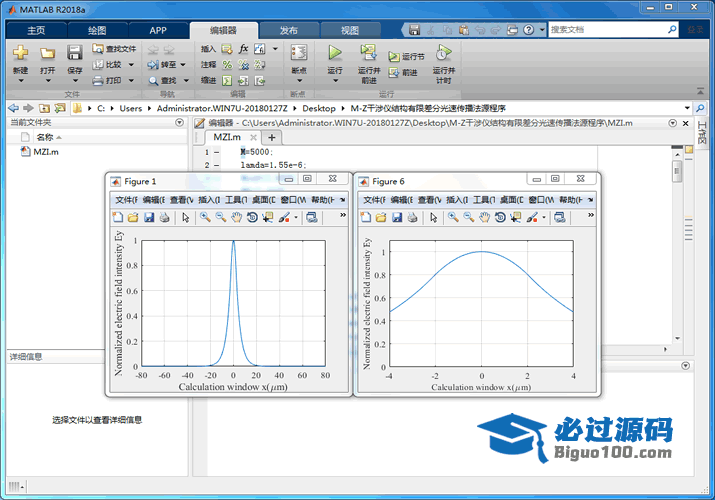This screenshot has width=715, height=500.
Task: Click browse for folder icon in address bar
Action: (60, 108)
